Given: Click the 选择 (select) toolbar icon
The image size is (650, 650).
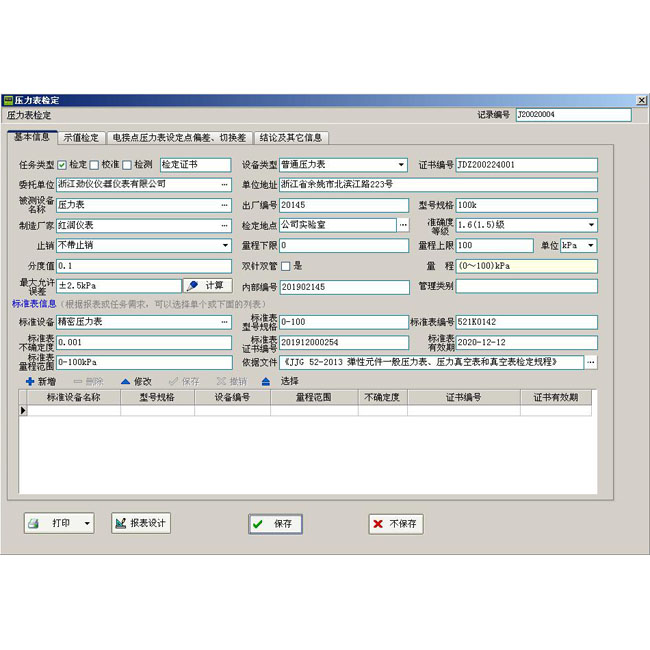Looking at the screenshot, I should pos(266,381).
